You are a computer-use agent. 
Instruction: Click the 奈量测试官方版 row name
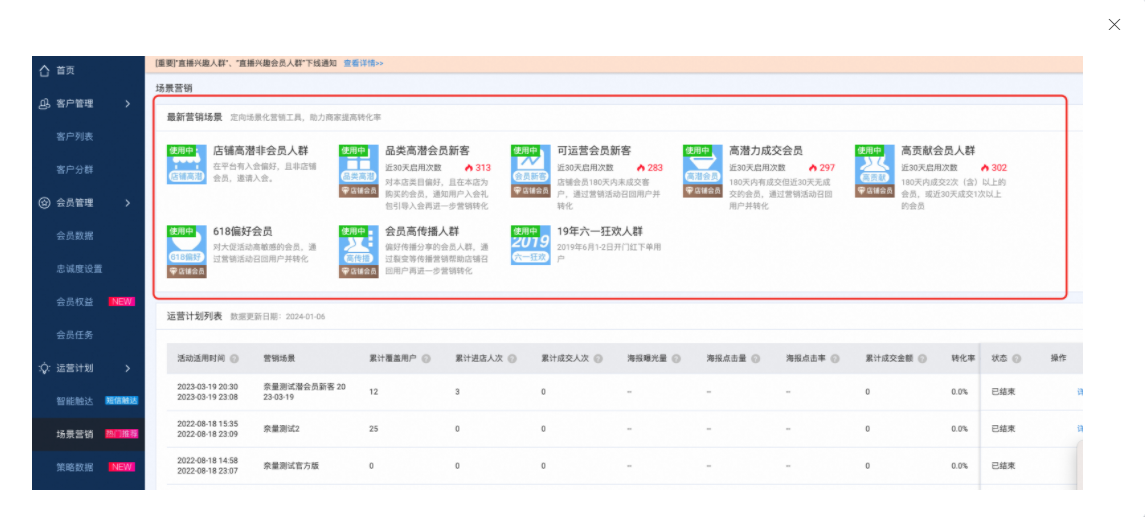tap(291, 466)
